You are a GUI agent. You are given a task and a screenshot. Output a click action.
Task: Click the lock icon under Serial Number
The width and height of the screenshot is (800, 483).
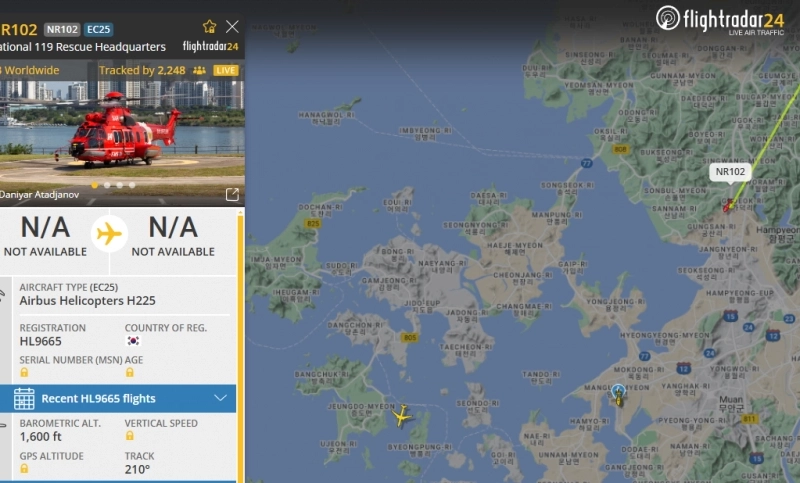click(x=24, y=372)
